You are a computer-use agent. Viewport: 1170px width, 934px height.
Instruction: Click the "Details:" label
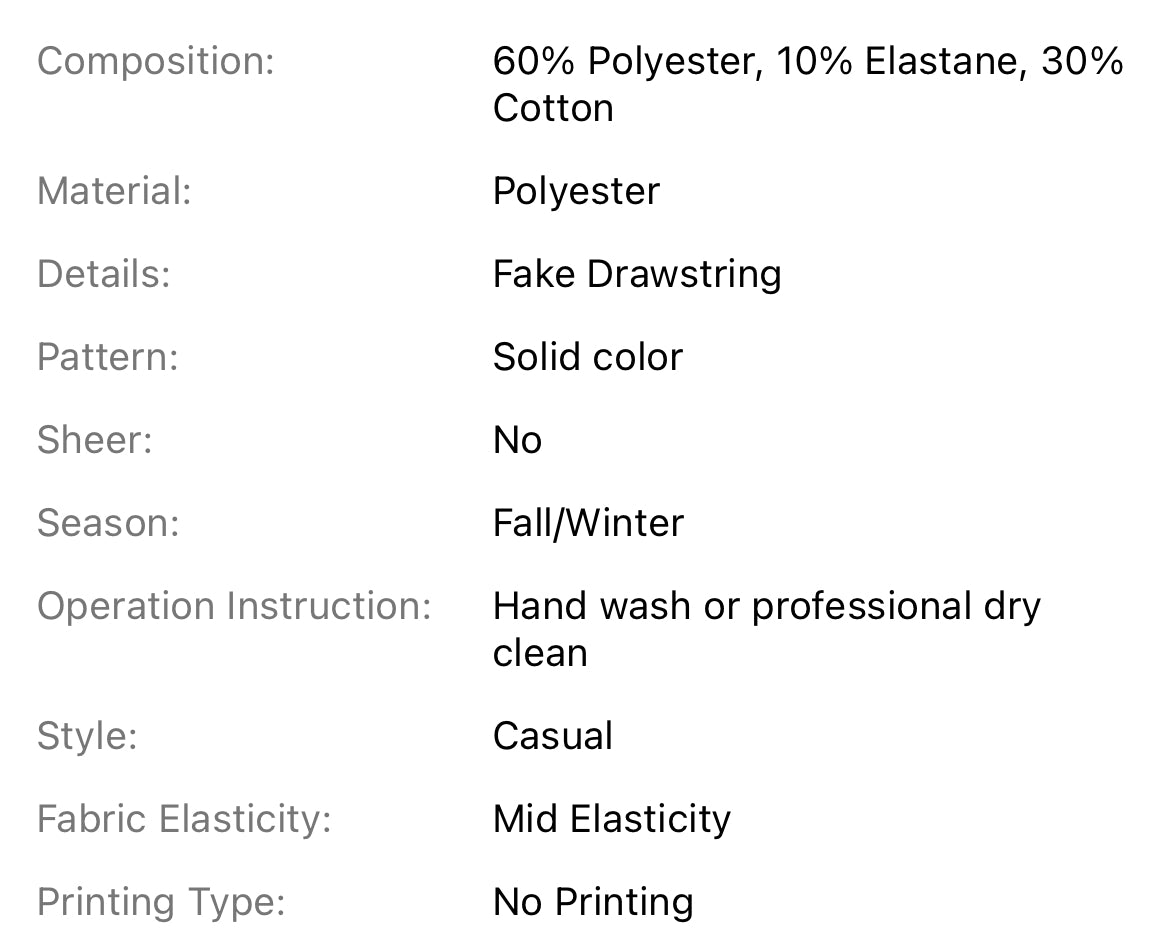(x=104, y=274)
